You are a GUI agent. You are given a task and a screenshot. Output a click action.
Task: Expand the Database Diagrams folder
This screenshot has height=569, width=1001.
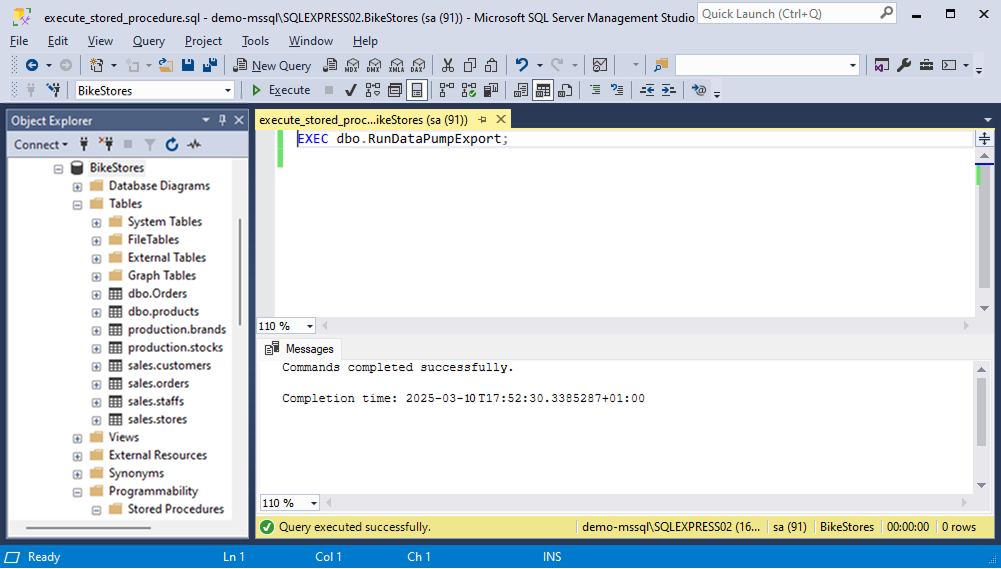(x=77, y=187)
